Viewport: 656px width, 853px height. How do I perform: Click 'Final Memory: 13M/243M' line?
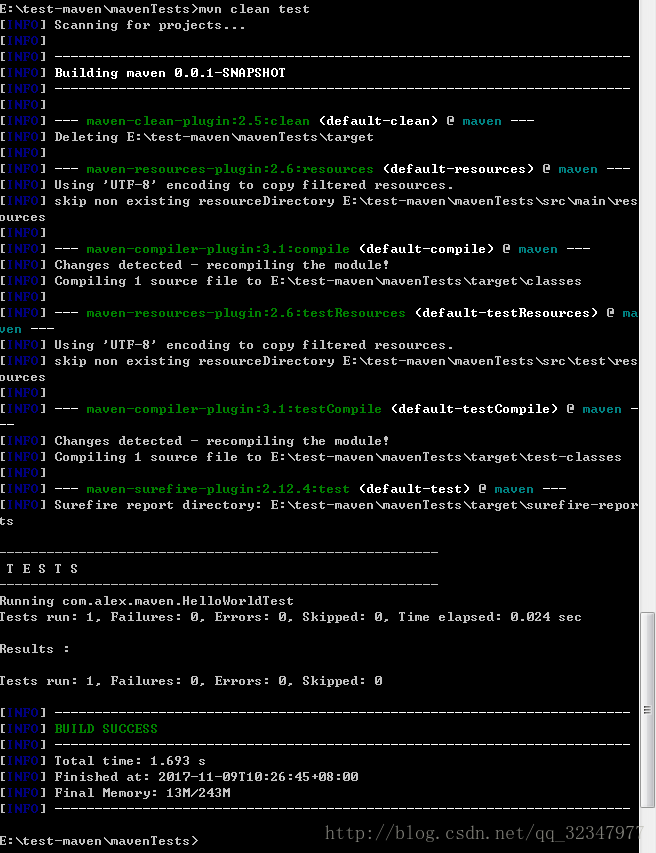(143, 793)
